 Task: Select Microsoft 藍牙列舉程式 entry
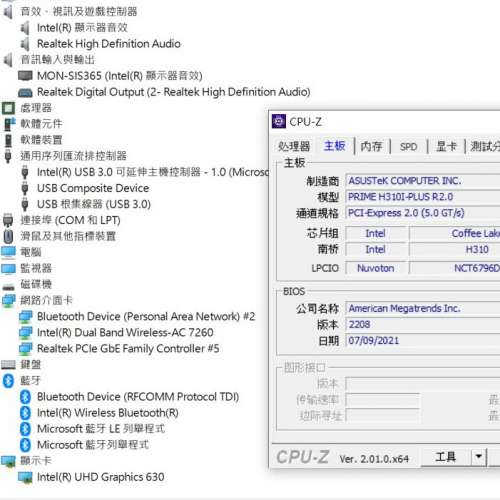tap(93, 445)
